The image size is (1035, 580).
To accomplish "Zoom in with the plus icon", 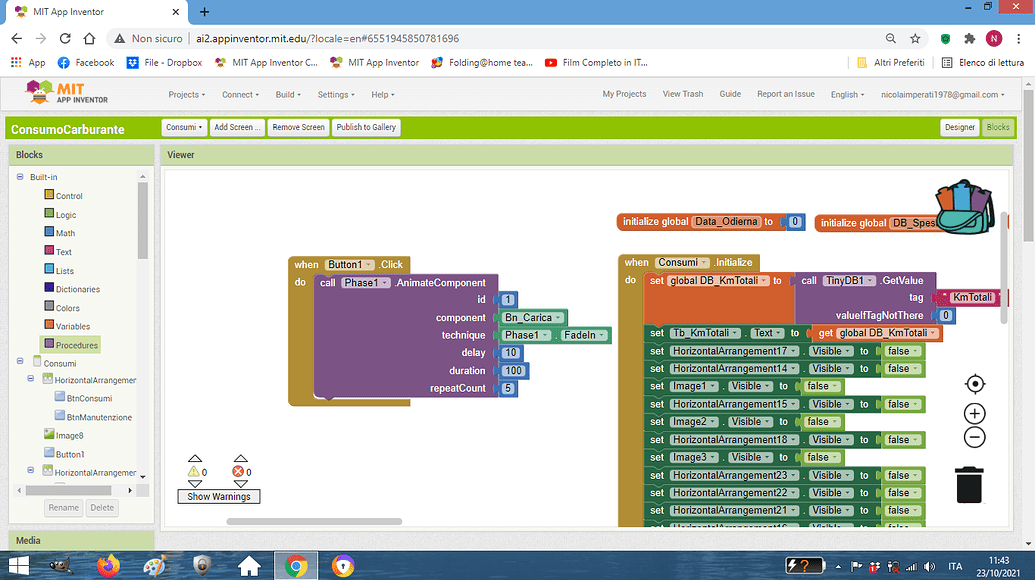I will [x=974, y=414].
